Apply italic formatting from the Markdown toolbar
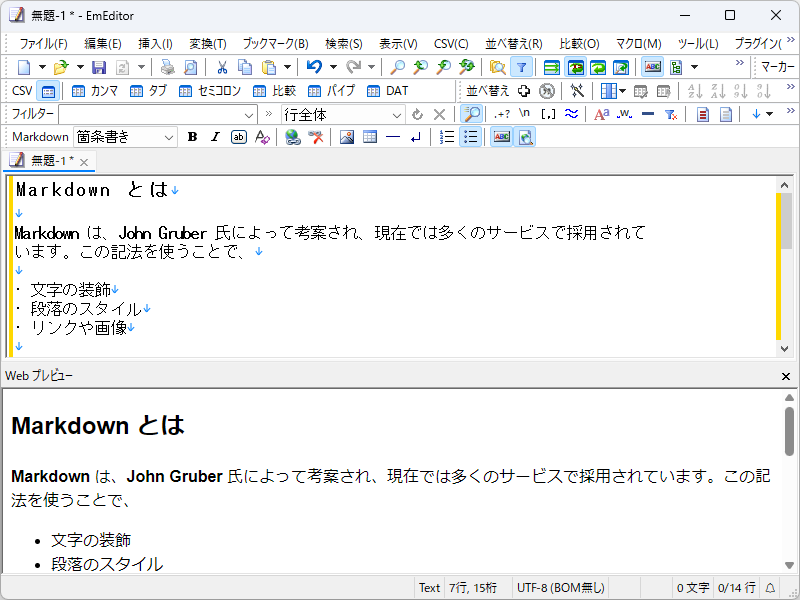Viewport: 800px width, 600px height. click(x=213, y=137)
